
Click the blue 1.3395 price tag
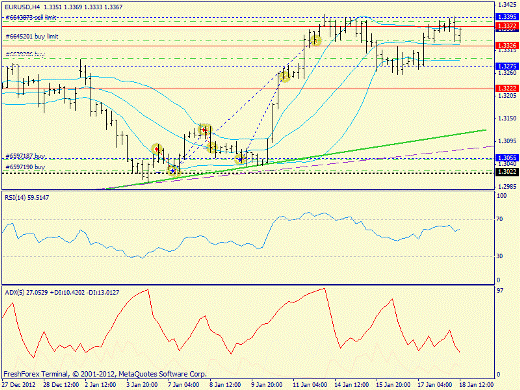[507, 17]
